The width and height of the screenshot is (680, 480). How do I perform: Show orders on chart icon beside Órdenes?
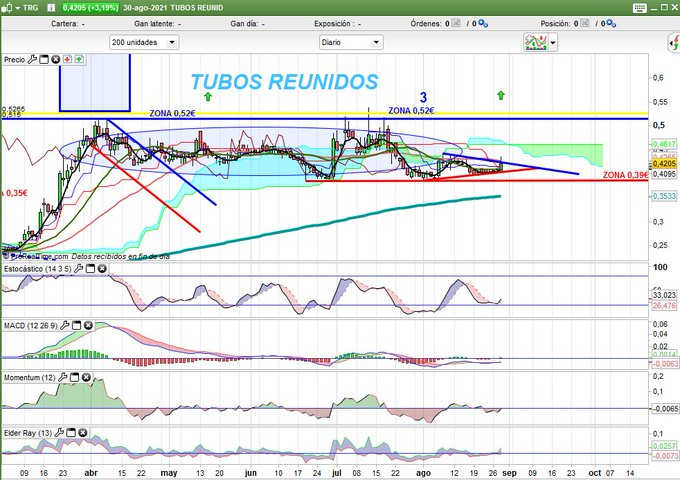point(456,23)
